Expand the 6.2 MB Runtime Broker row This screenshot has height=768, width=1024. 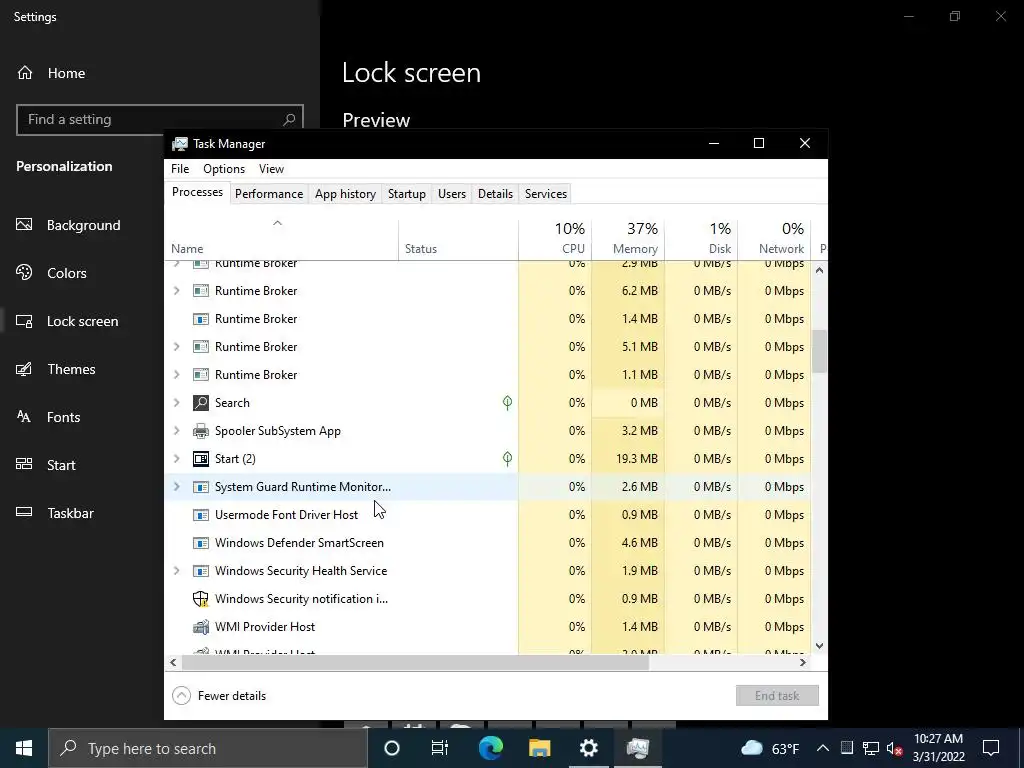(176, 291)
